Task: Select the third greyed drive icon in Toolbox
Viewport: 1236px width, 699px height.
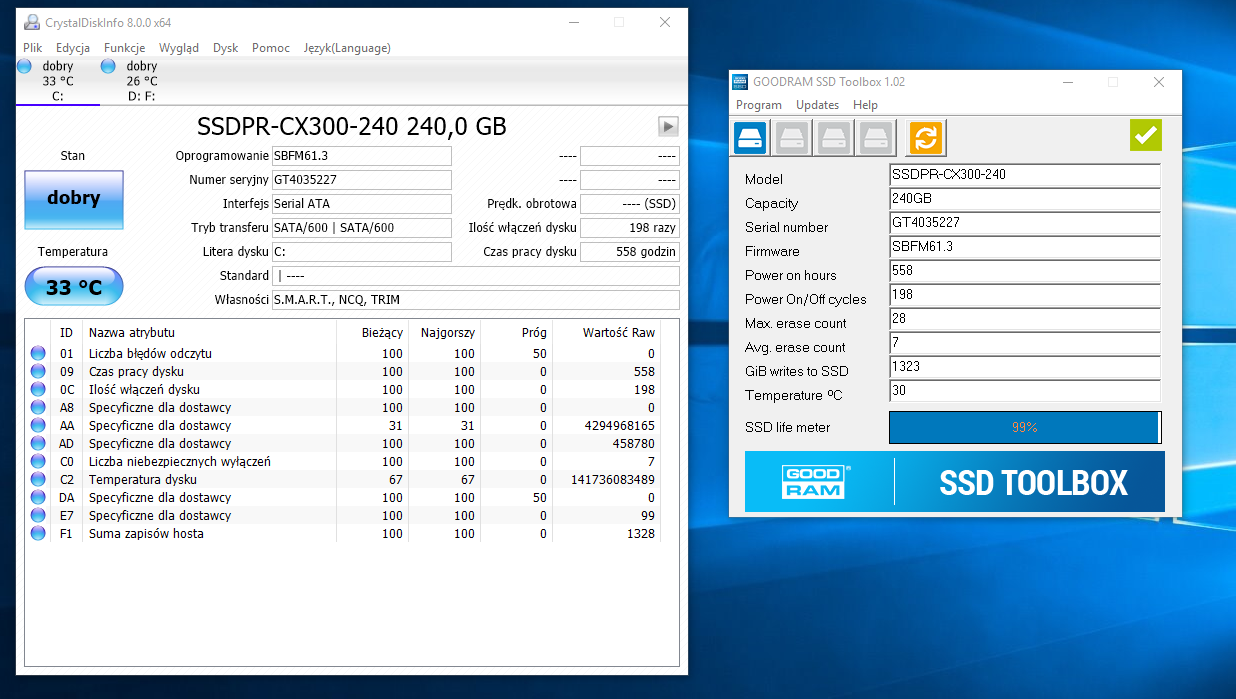Action: tap(834, 138)
